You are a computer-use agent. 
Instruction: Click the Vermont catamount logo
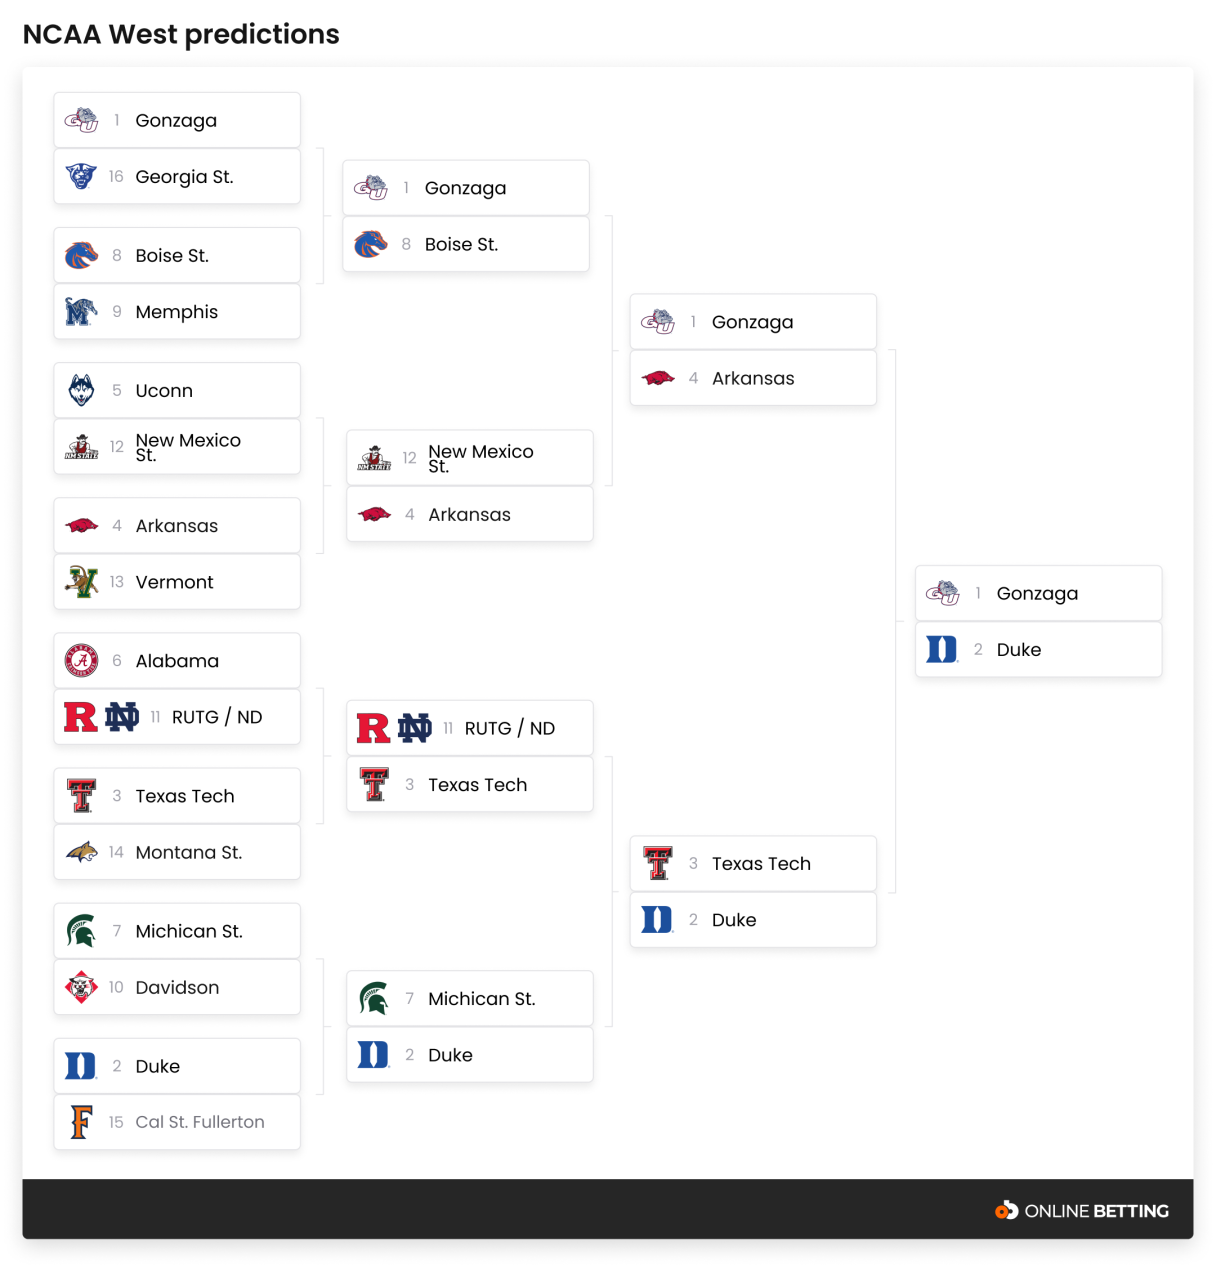pos(81,581)
